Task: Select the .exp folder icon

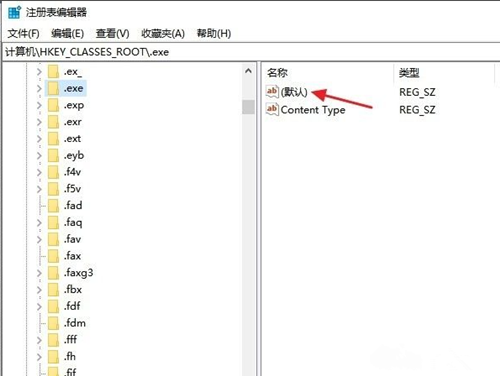Action: pos(53,105)
